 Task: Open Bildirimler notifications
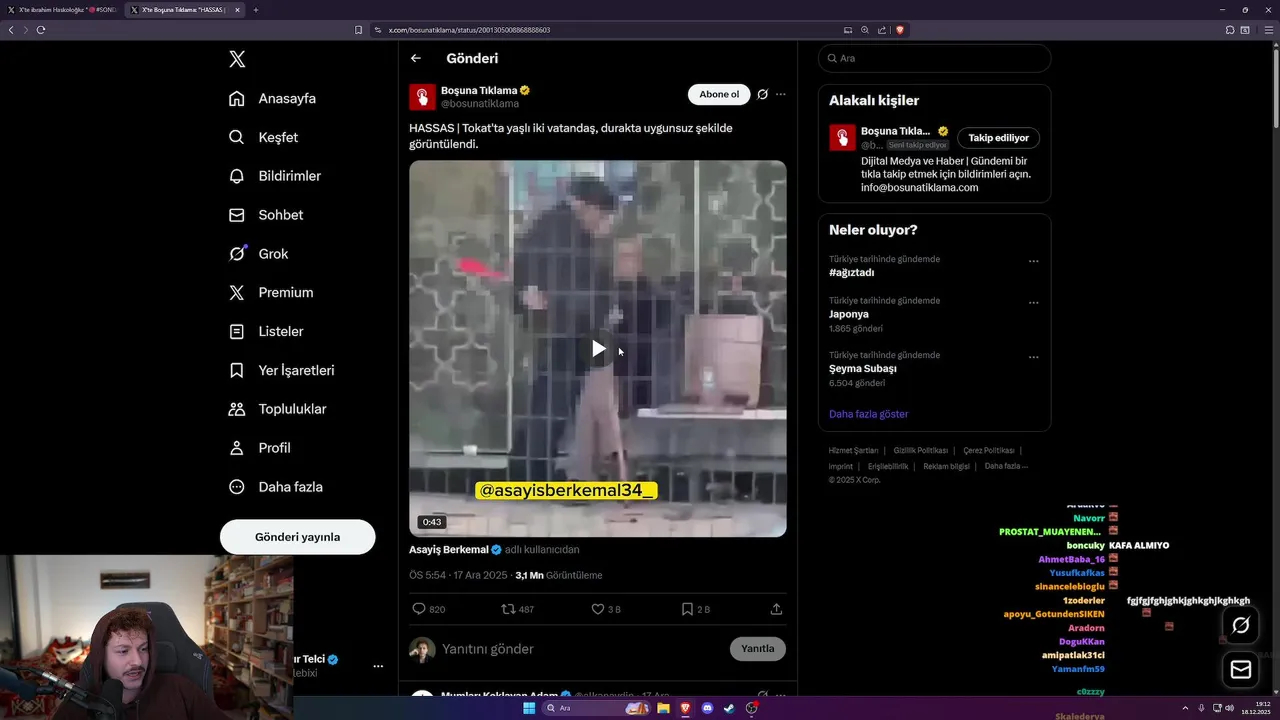(x=275, y=176)
